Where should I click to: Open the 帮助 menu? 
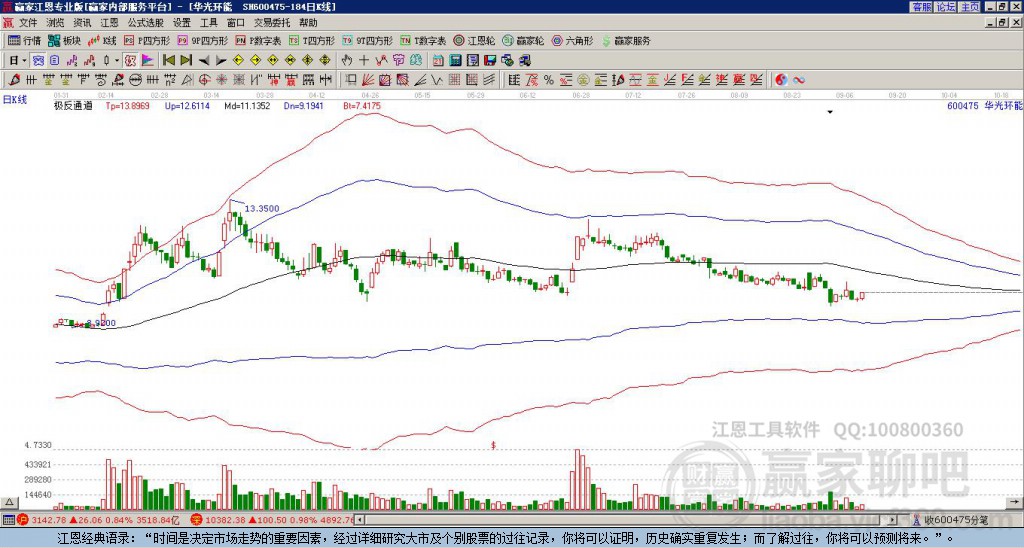click(x=308, y=23)
